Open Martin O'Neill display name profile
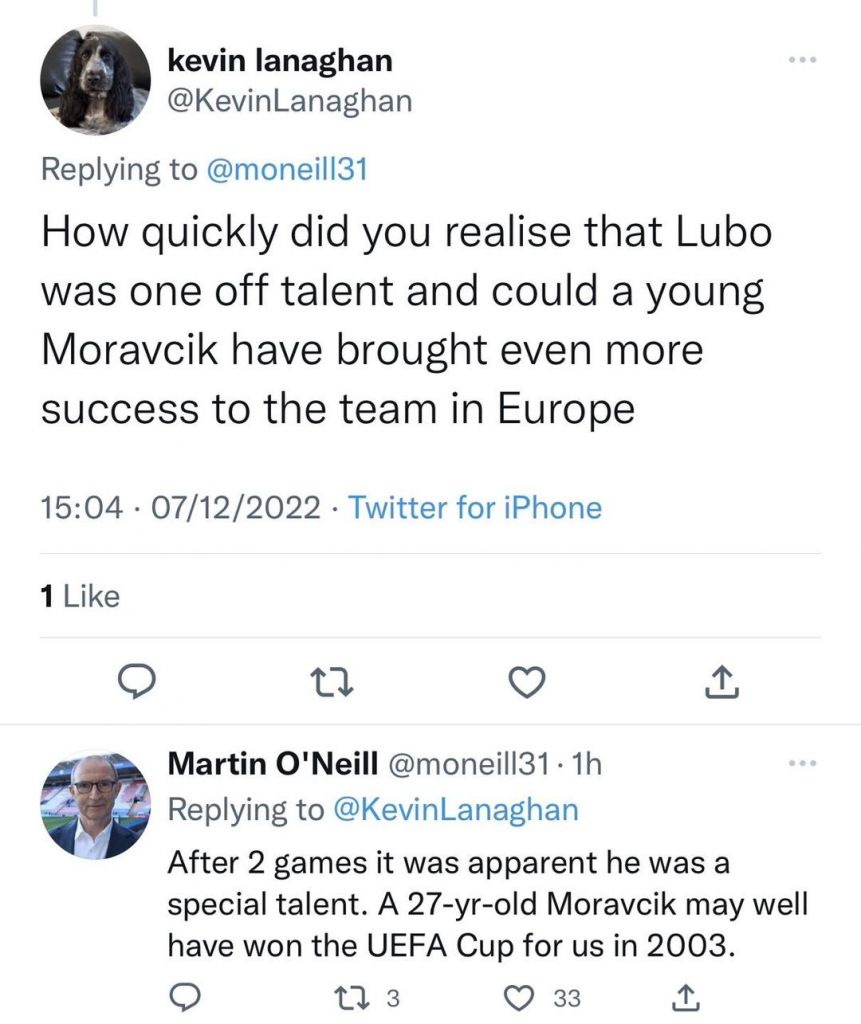Screen dimensions: 861x1024 [x=272, y=765]
